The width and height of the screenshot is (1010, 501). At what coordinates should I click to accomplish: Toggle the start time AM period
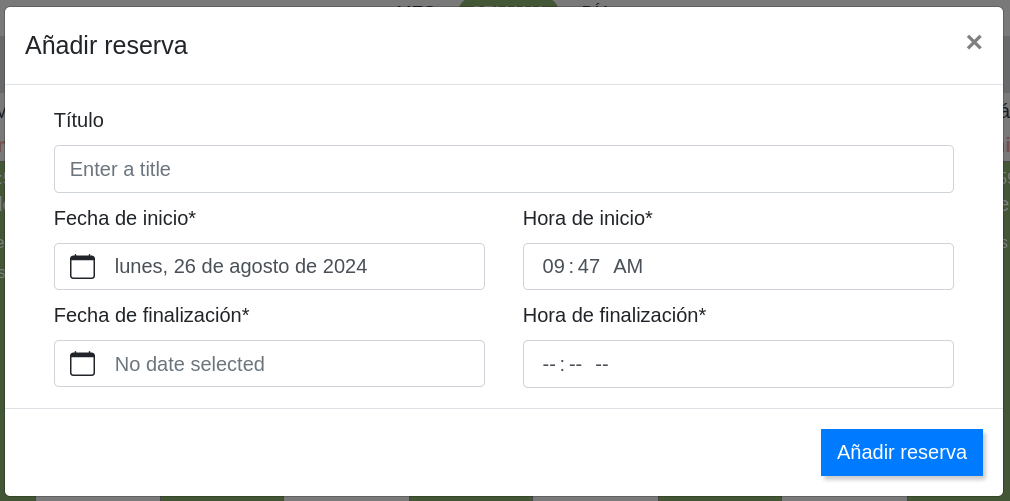click(x=628, y=266)
